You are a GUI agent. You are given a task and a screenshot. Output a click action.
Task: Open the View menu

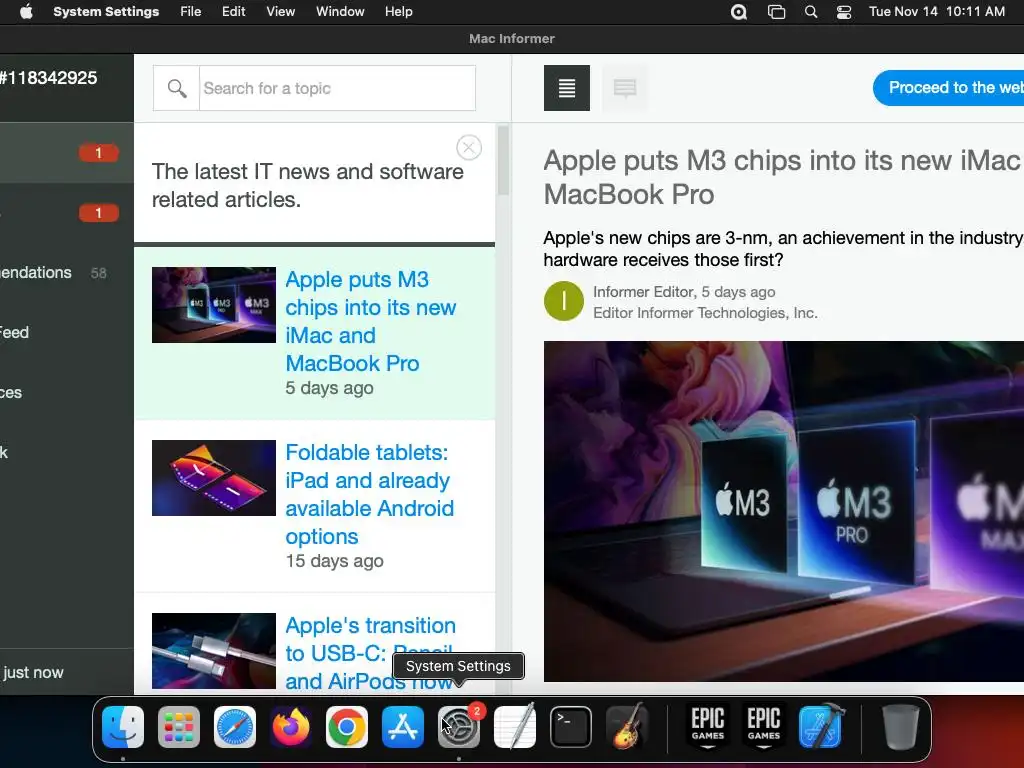(x=280, y=12)
